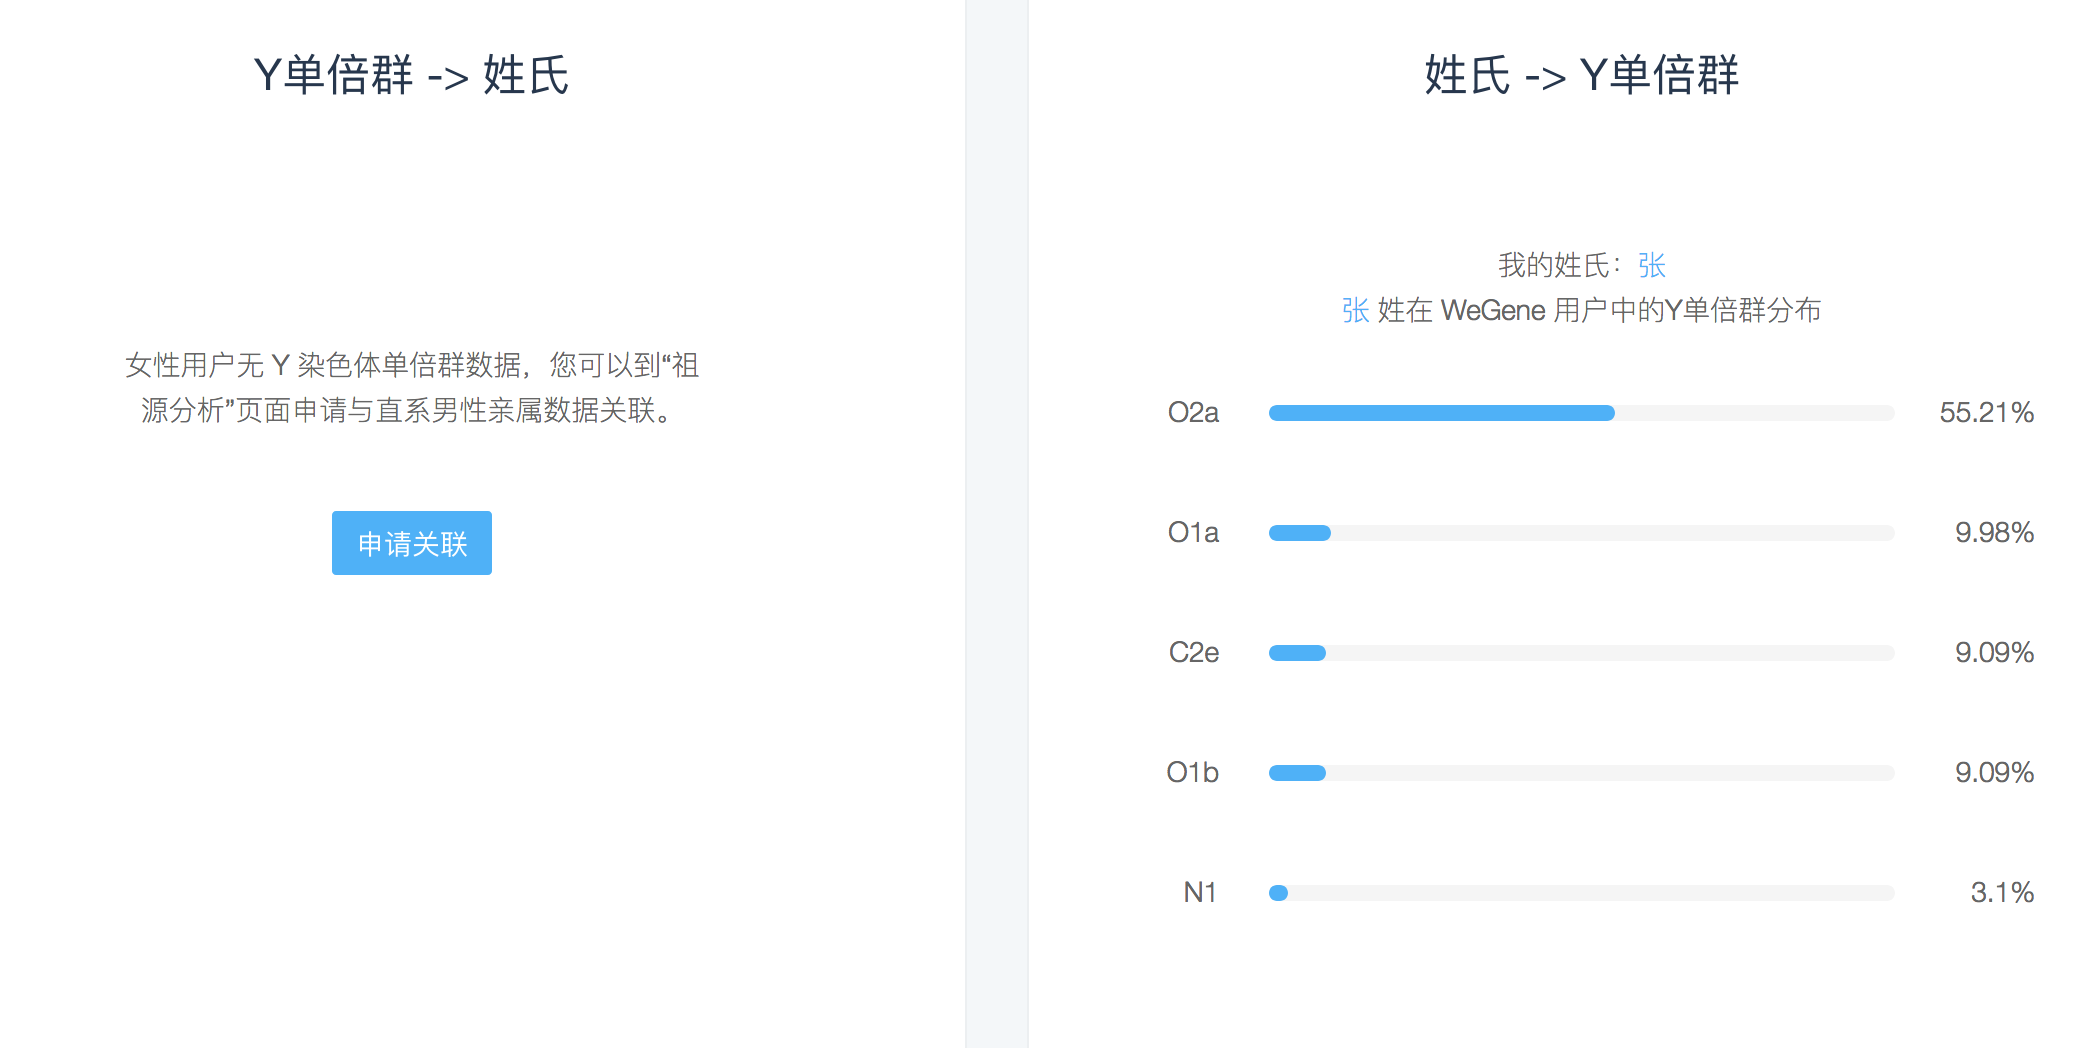Click the 9.09% value beside C2e

1995,652
